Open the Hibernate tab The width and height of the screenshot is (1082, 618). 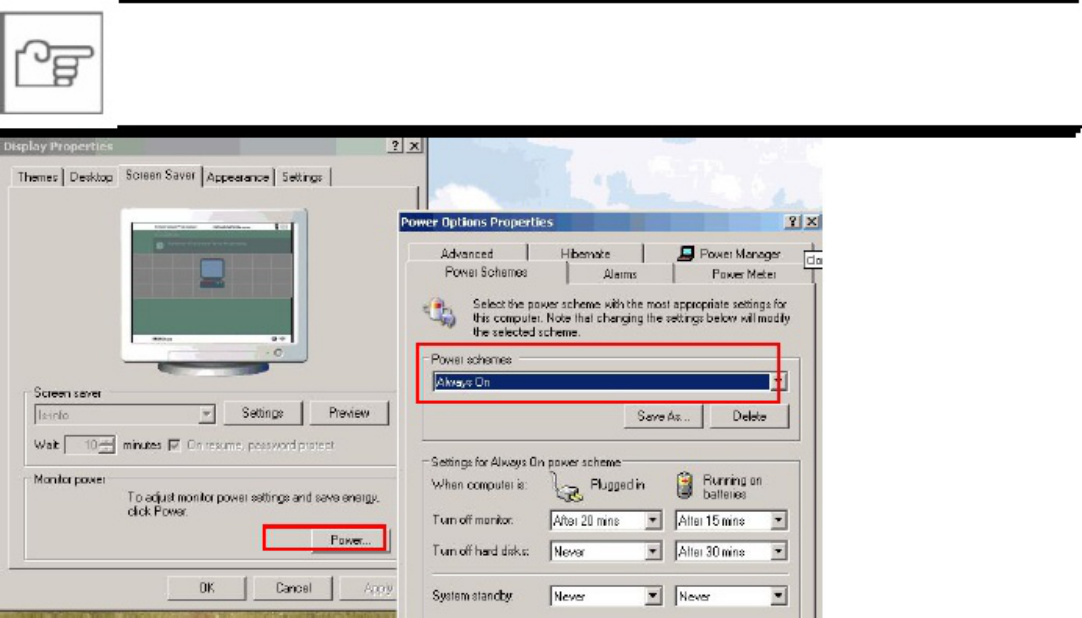click(585, 253)
